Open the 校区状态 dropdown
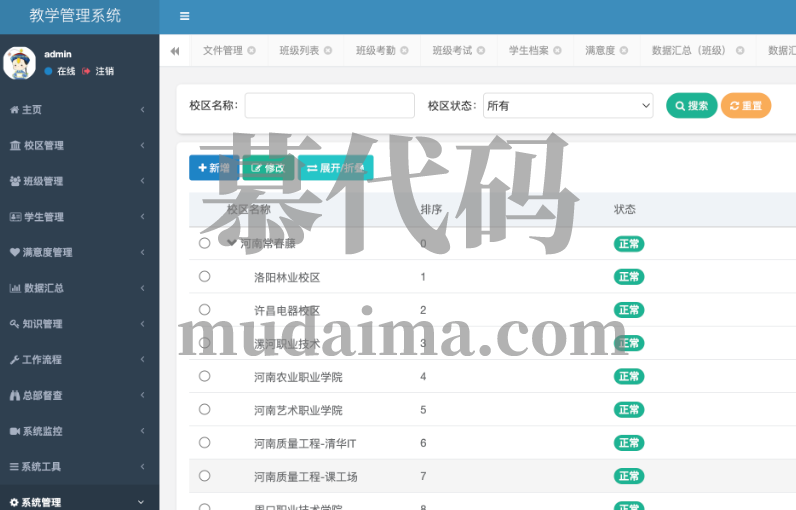Image resolution: width=796 pixels, height=510 pixels. (x=567, y=106)
